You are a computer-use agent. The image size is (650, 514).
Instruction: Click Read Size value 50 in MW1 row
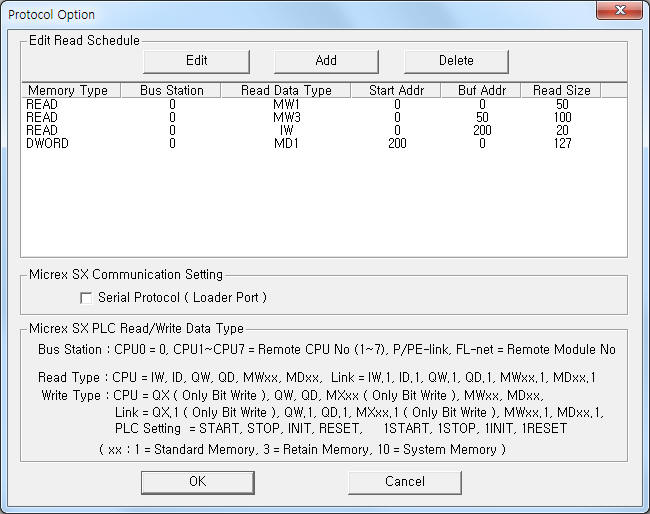click(x=562, y=104)
